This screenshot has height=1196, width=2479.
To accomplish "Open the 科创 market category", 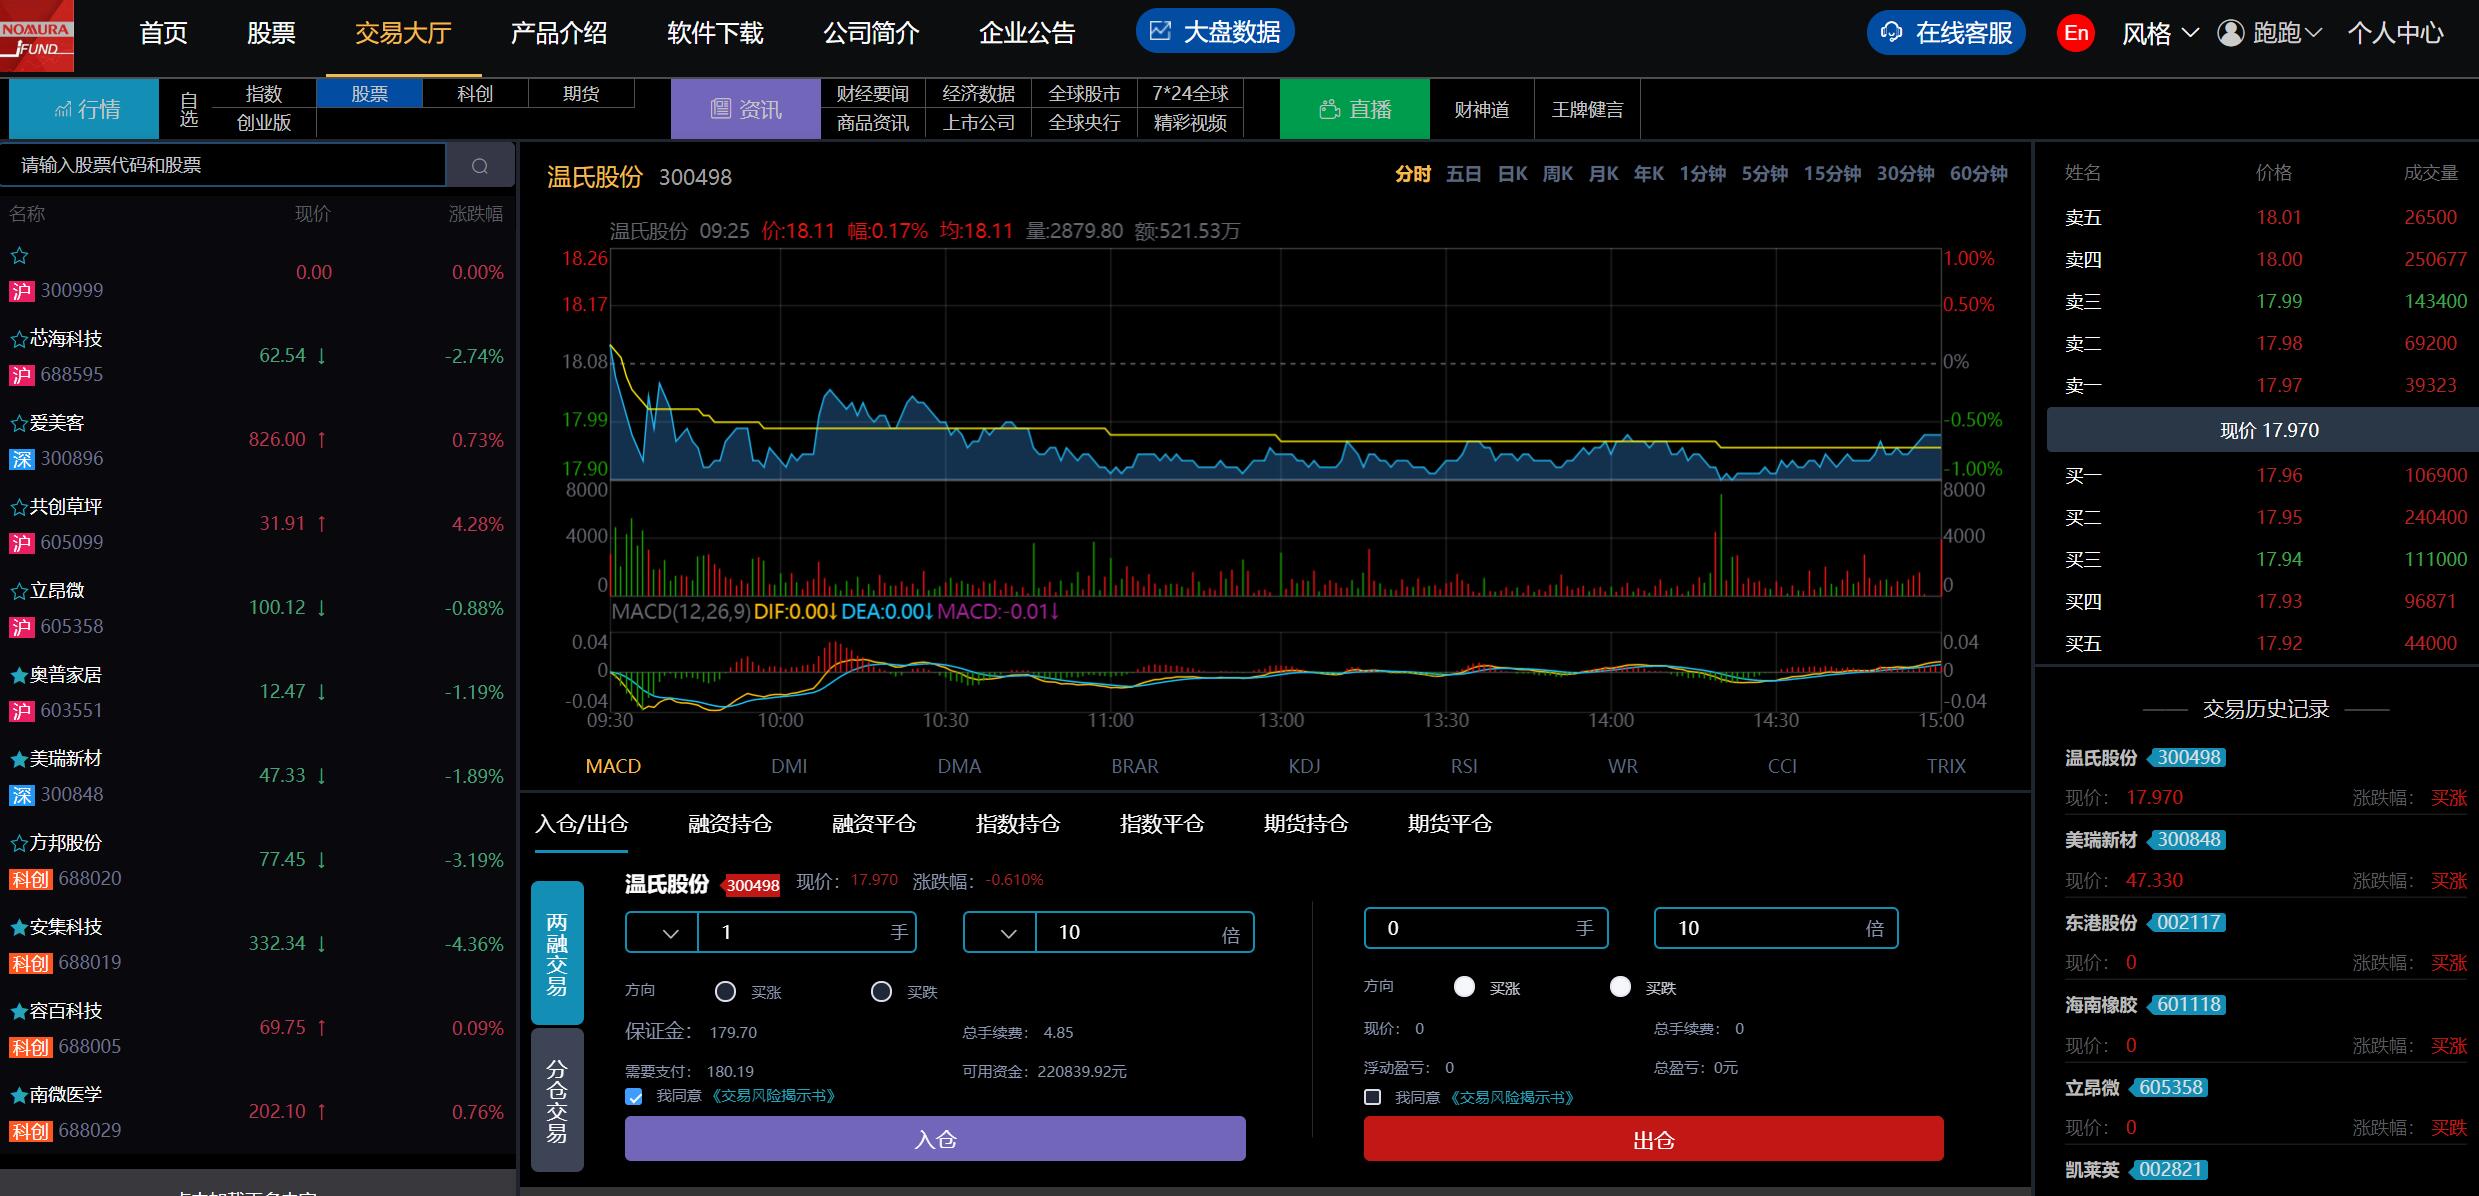I will (x=475, y=94).
